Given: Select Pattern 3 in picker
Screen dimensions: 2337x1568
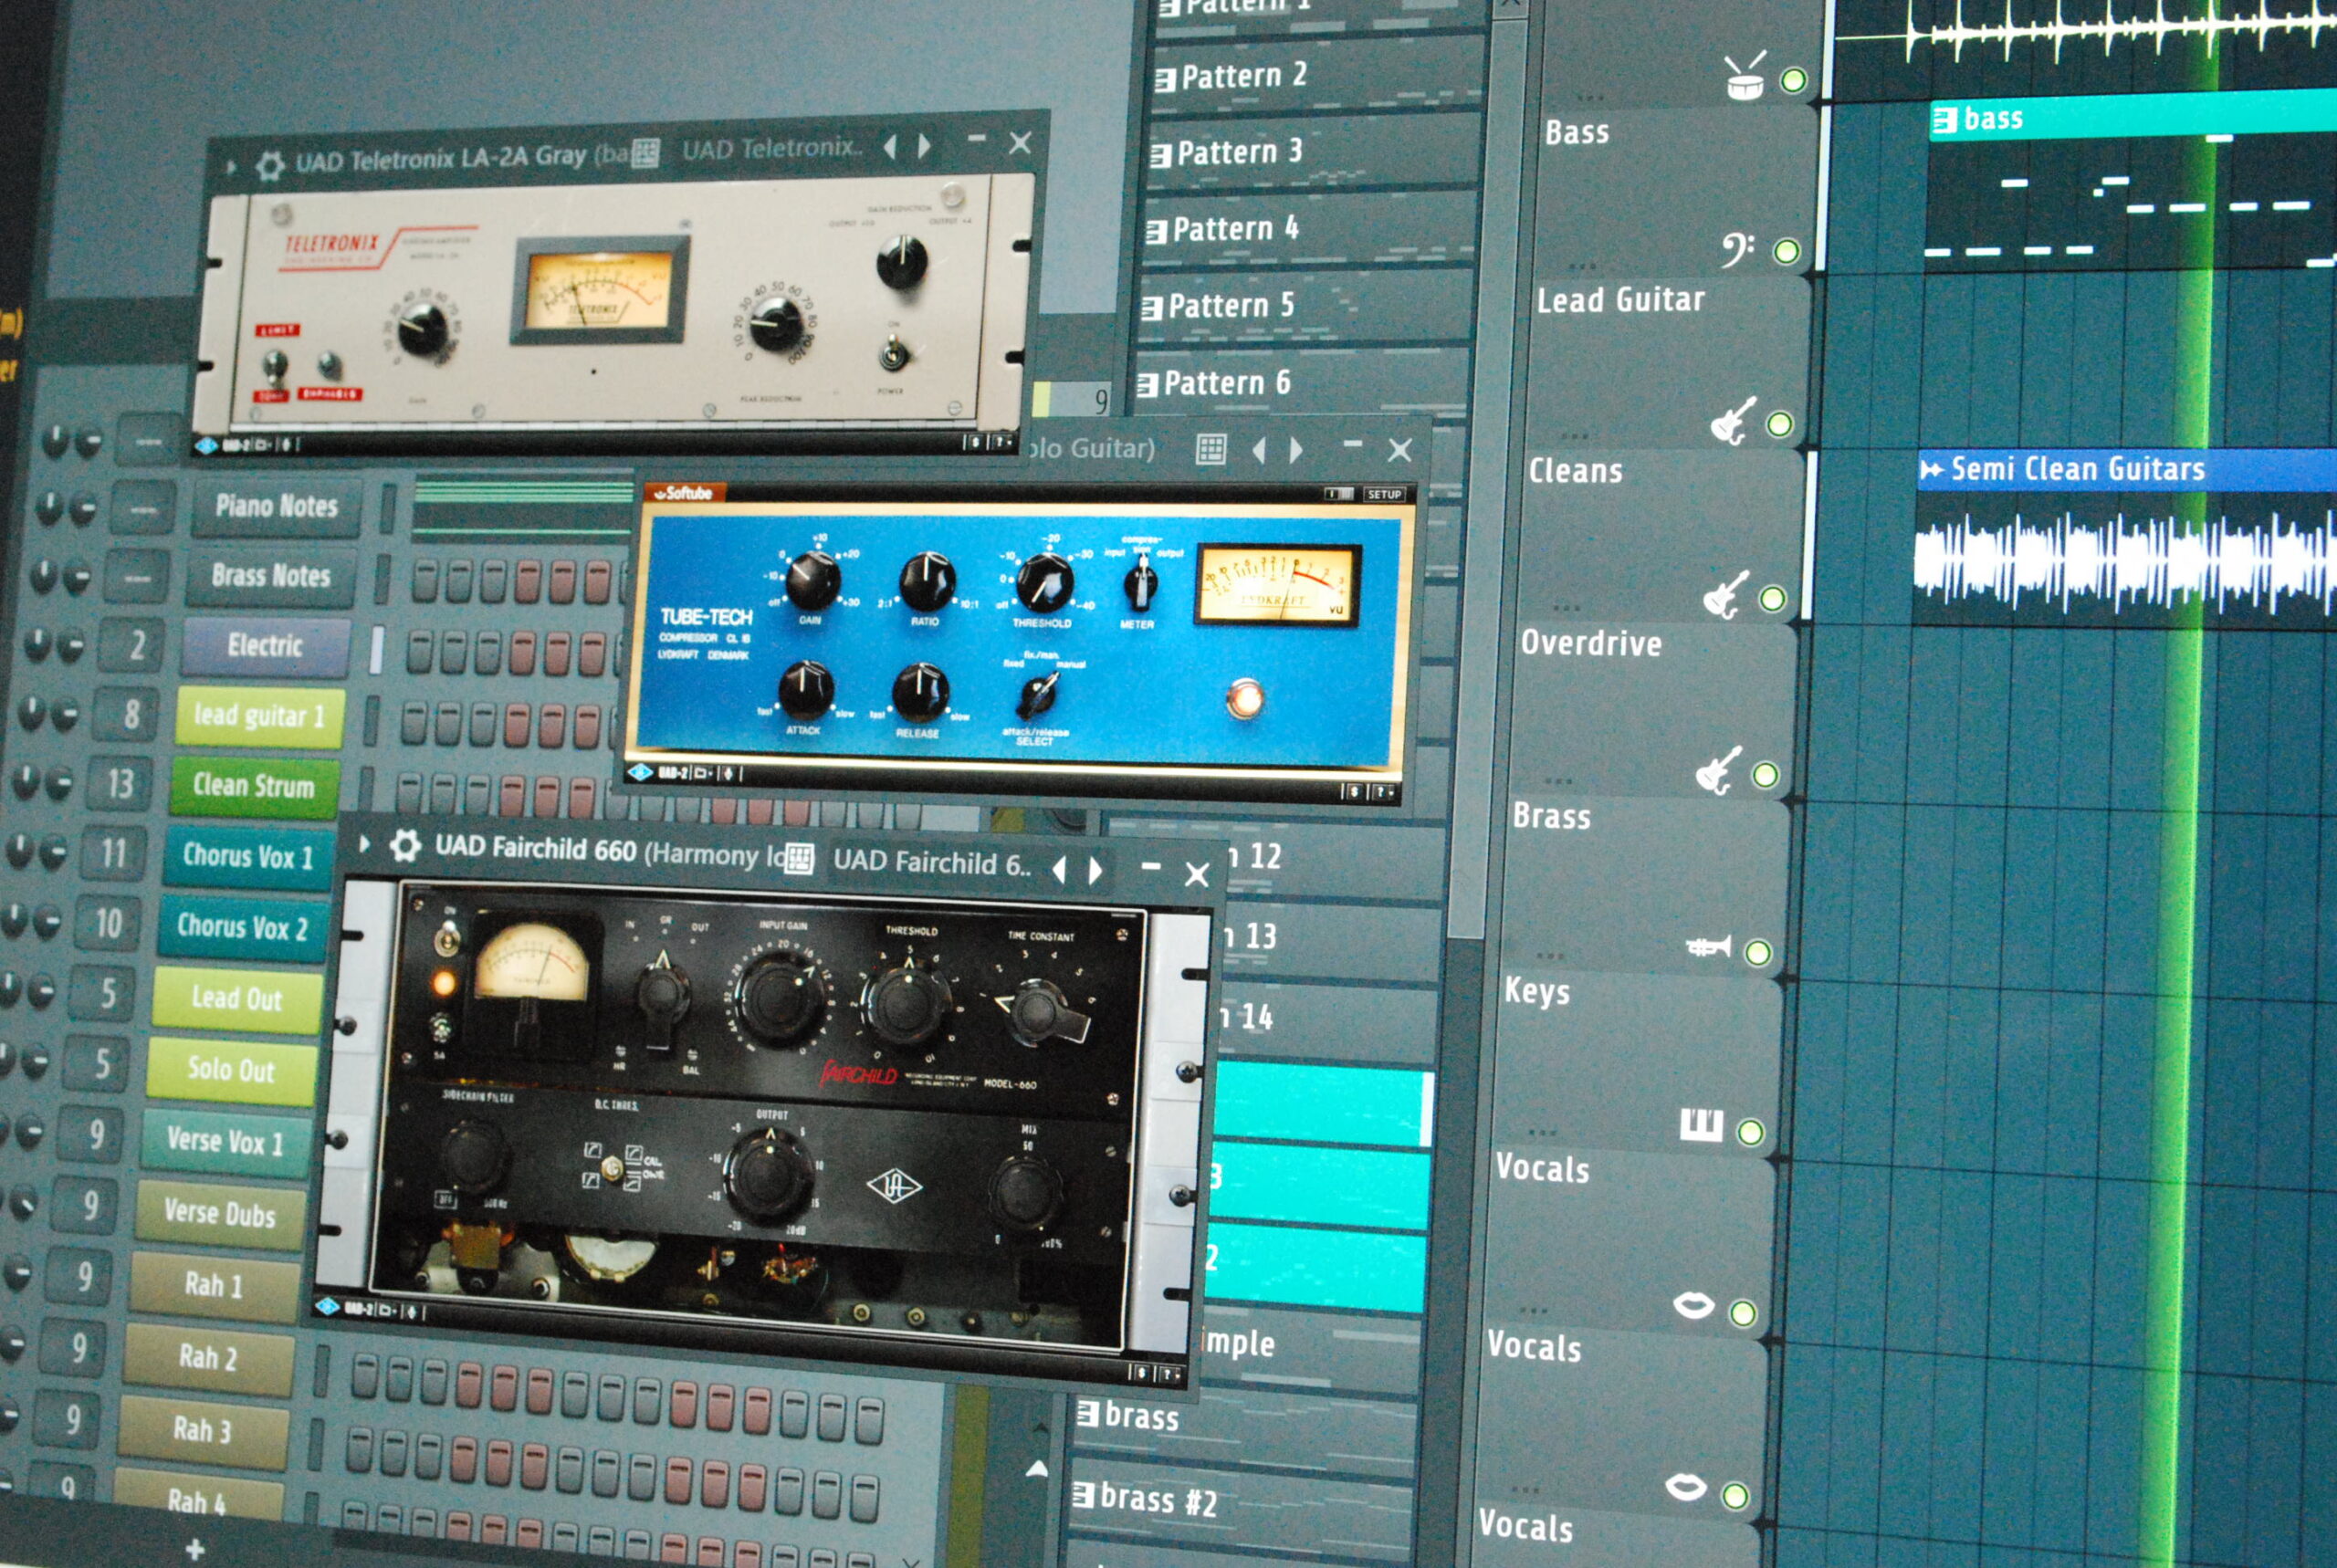Looking at the screenshot, I should [1312, 153].
